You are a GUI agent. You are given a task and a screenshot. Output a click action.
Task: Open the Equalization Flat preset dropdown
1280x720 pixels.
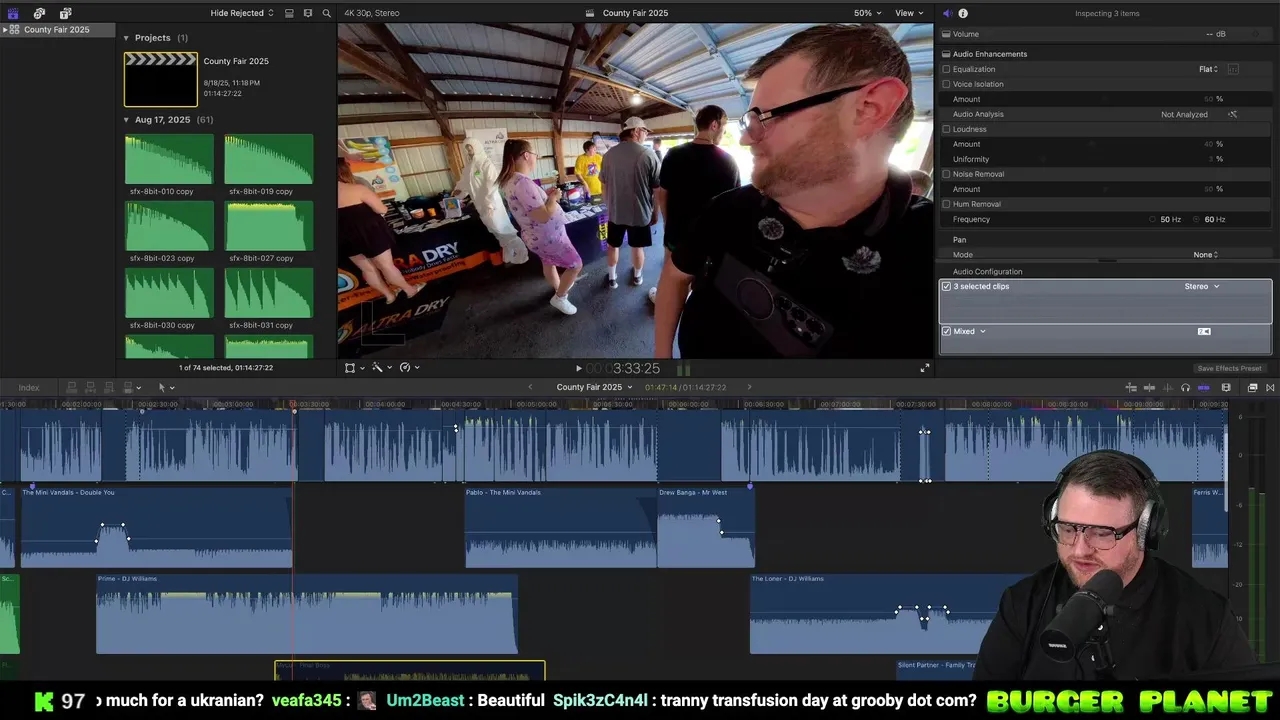[1209, 69]
